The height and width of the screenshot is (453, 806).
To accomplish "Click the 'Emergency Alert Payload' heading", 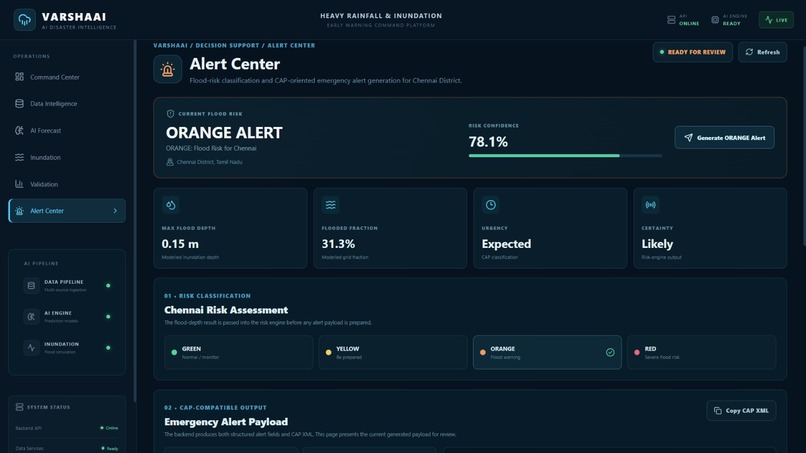I will pyautogui.click(x=226, y=422).
